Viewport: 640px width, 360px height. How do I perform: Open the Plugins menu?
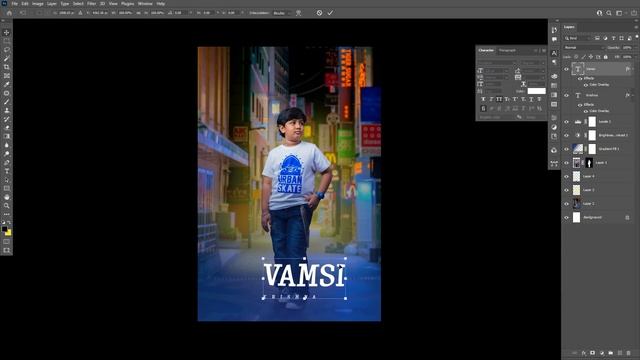[x=127, y=4]
